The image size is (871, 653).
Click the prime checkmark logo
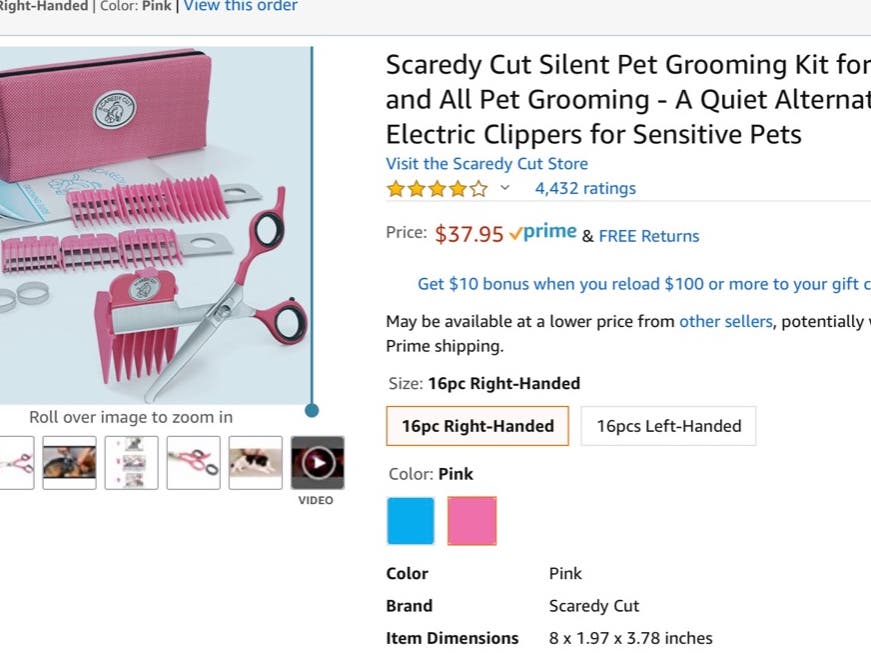tap(543, 232)
